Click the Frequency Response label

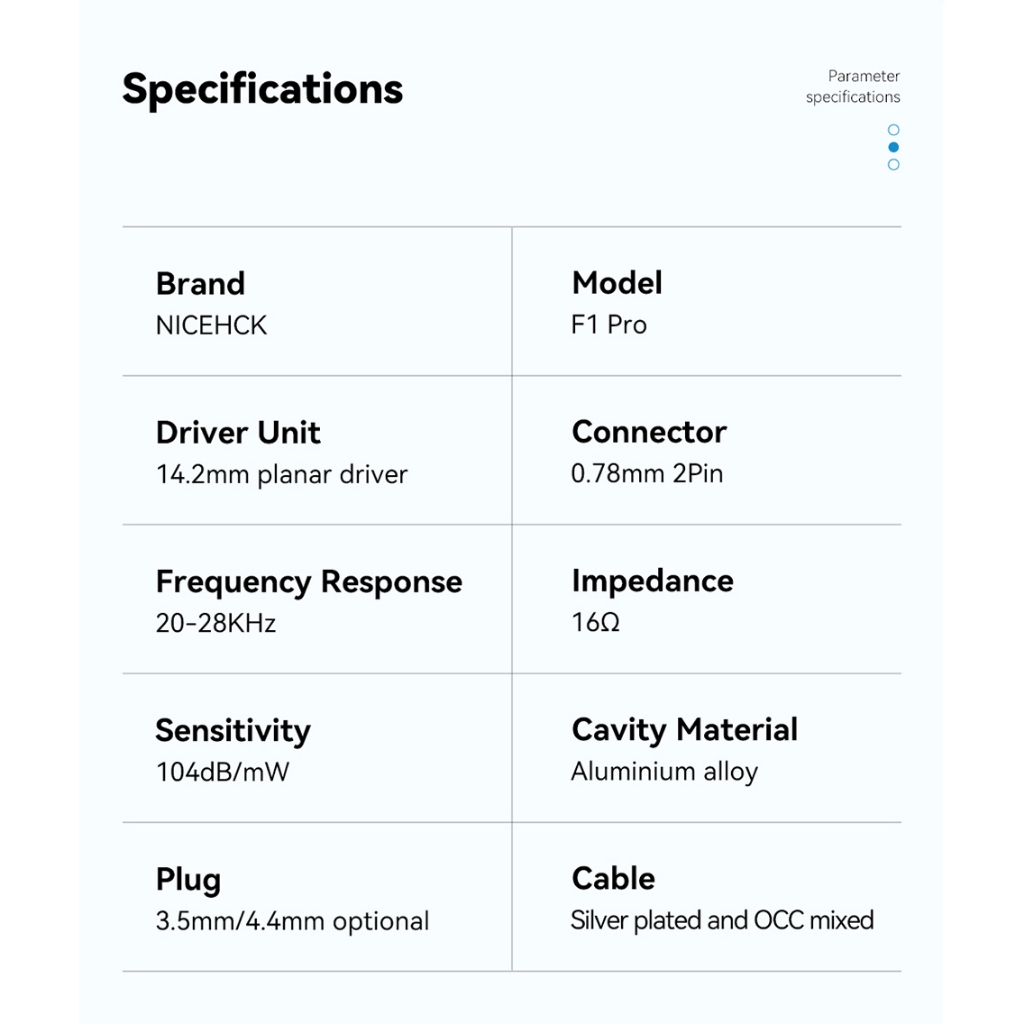click(308, 582)
